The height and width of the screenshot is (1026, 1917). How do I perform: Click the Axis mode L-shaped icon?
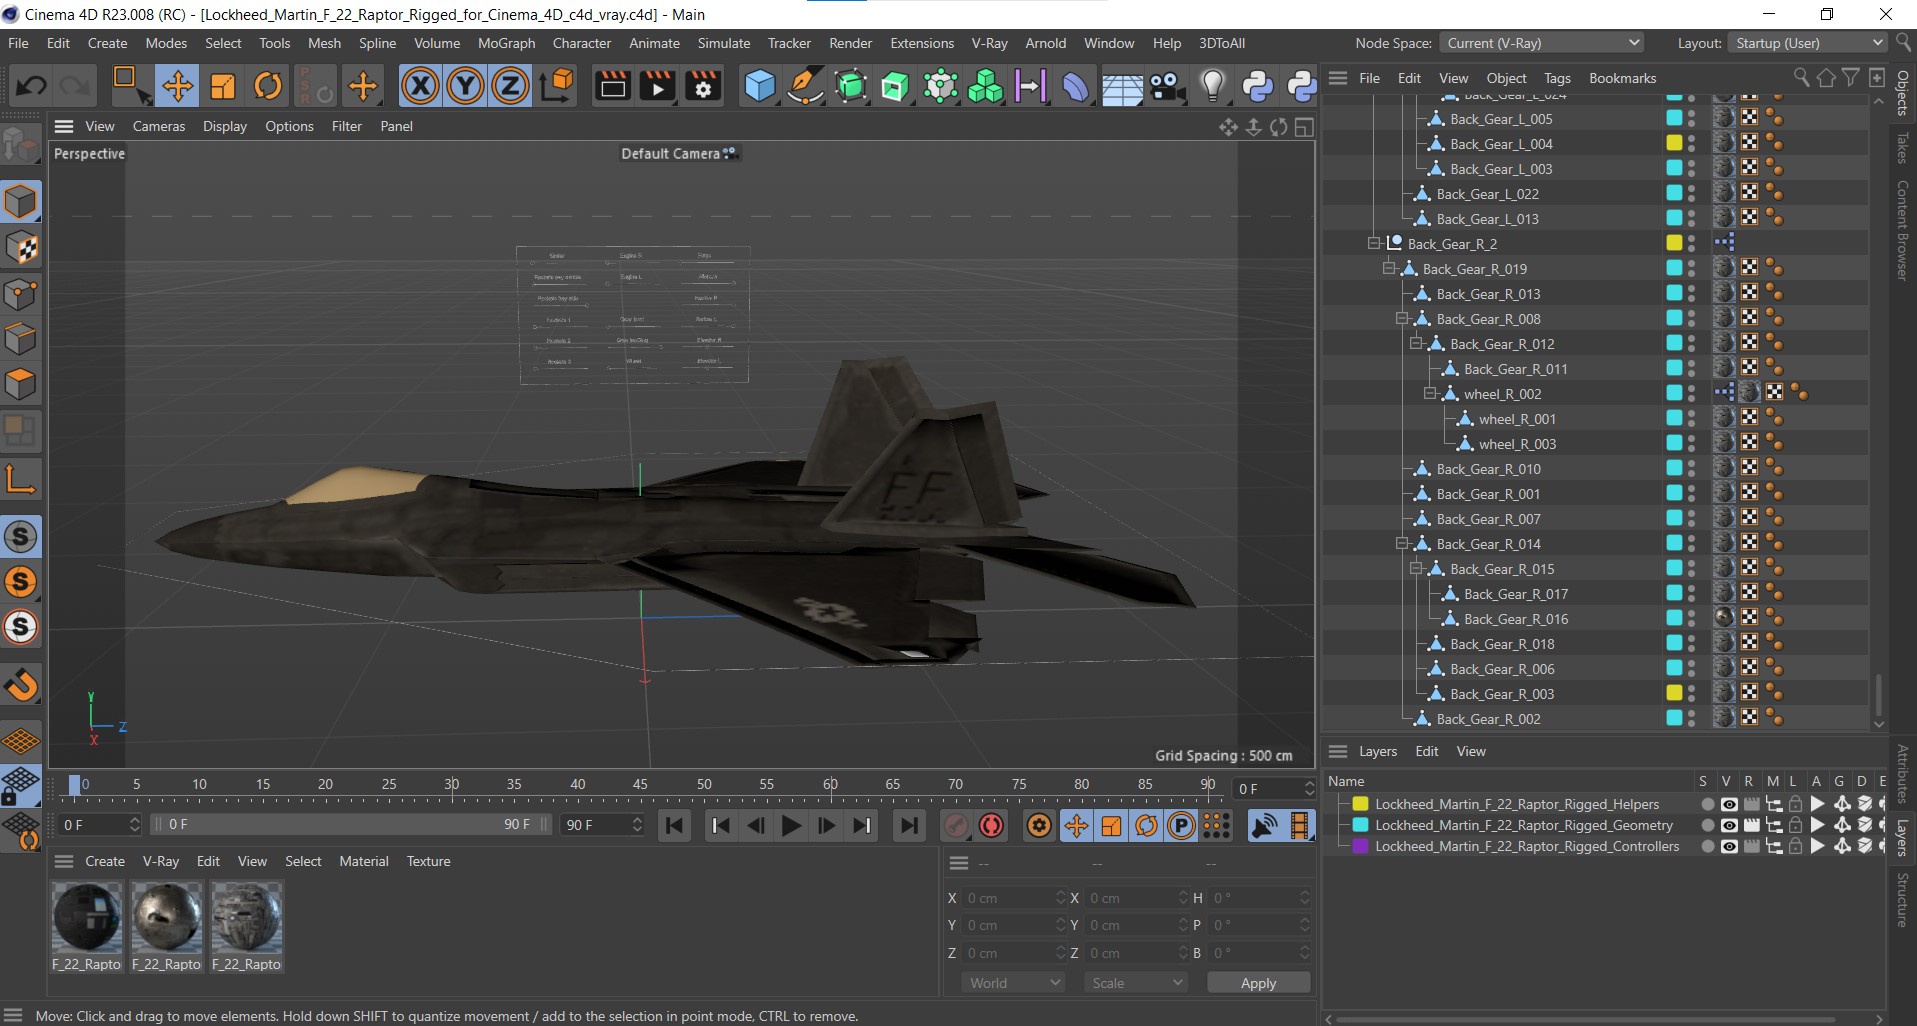click(x=20, y=479)
